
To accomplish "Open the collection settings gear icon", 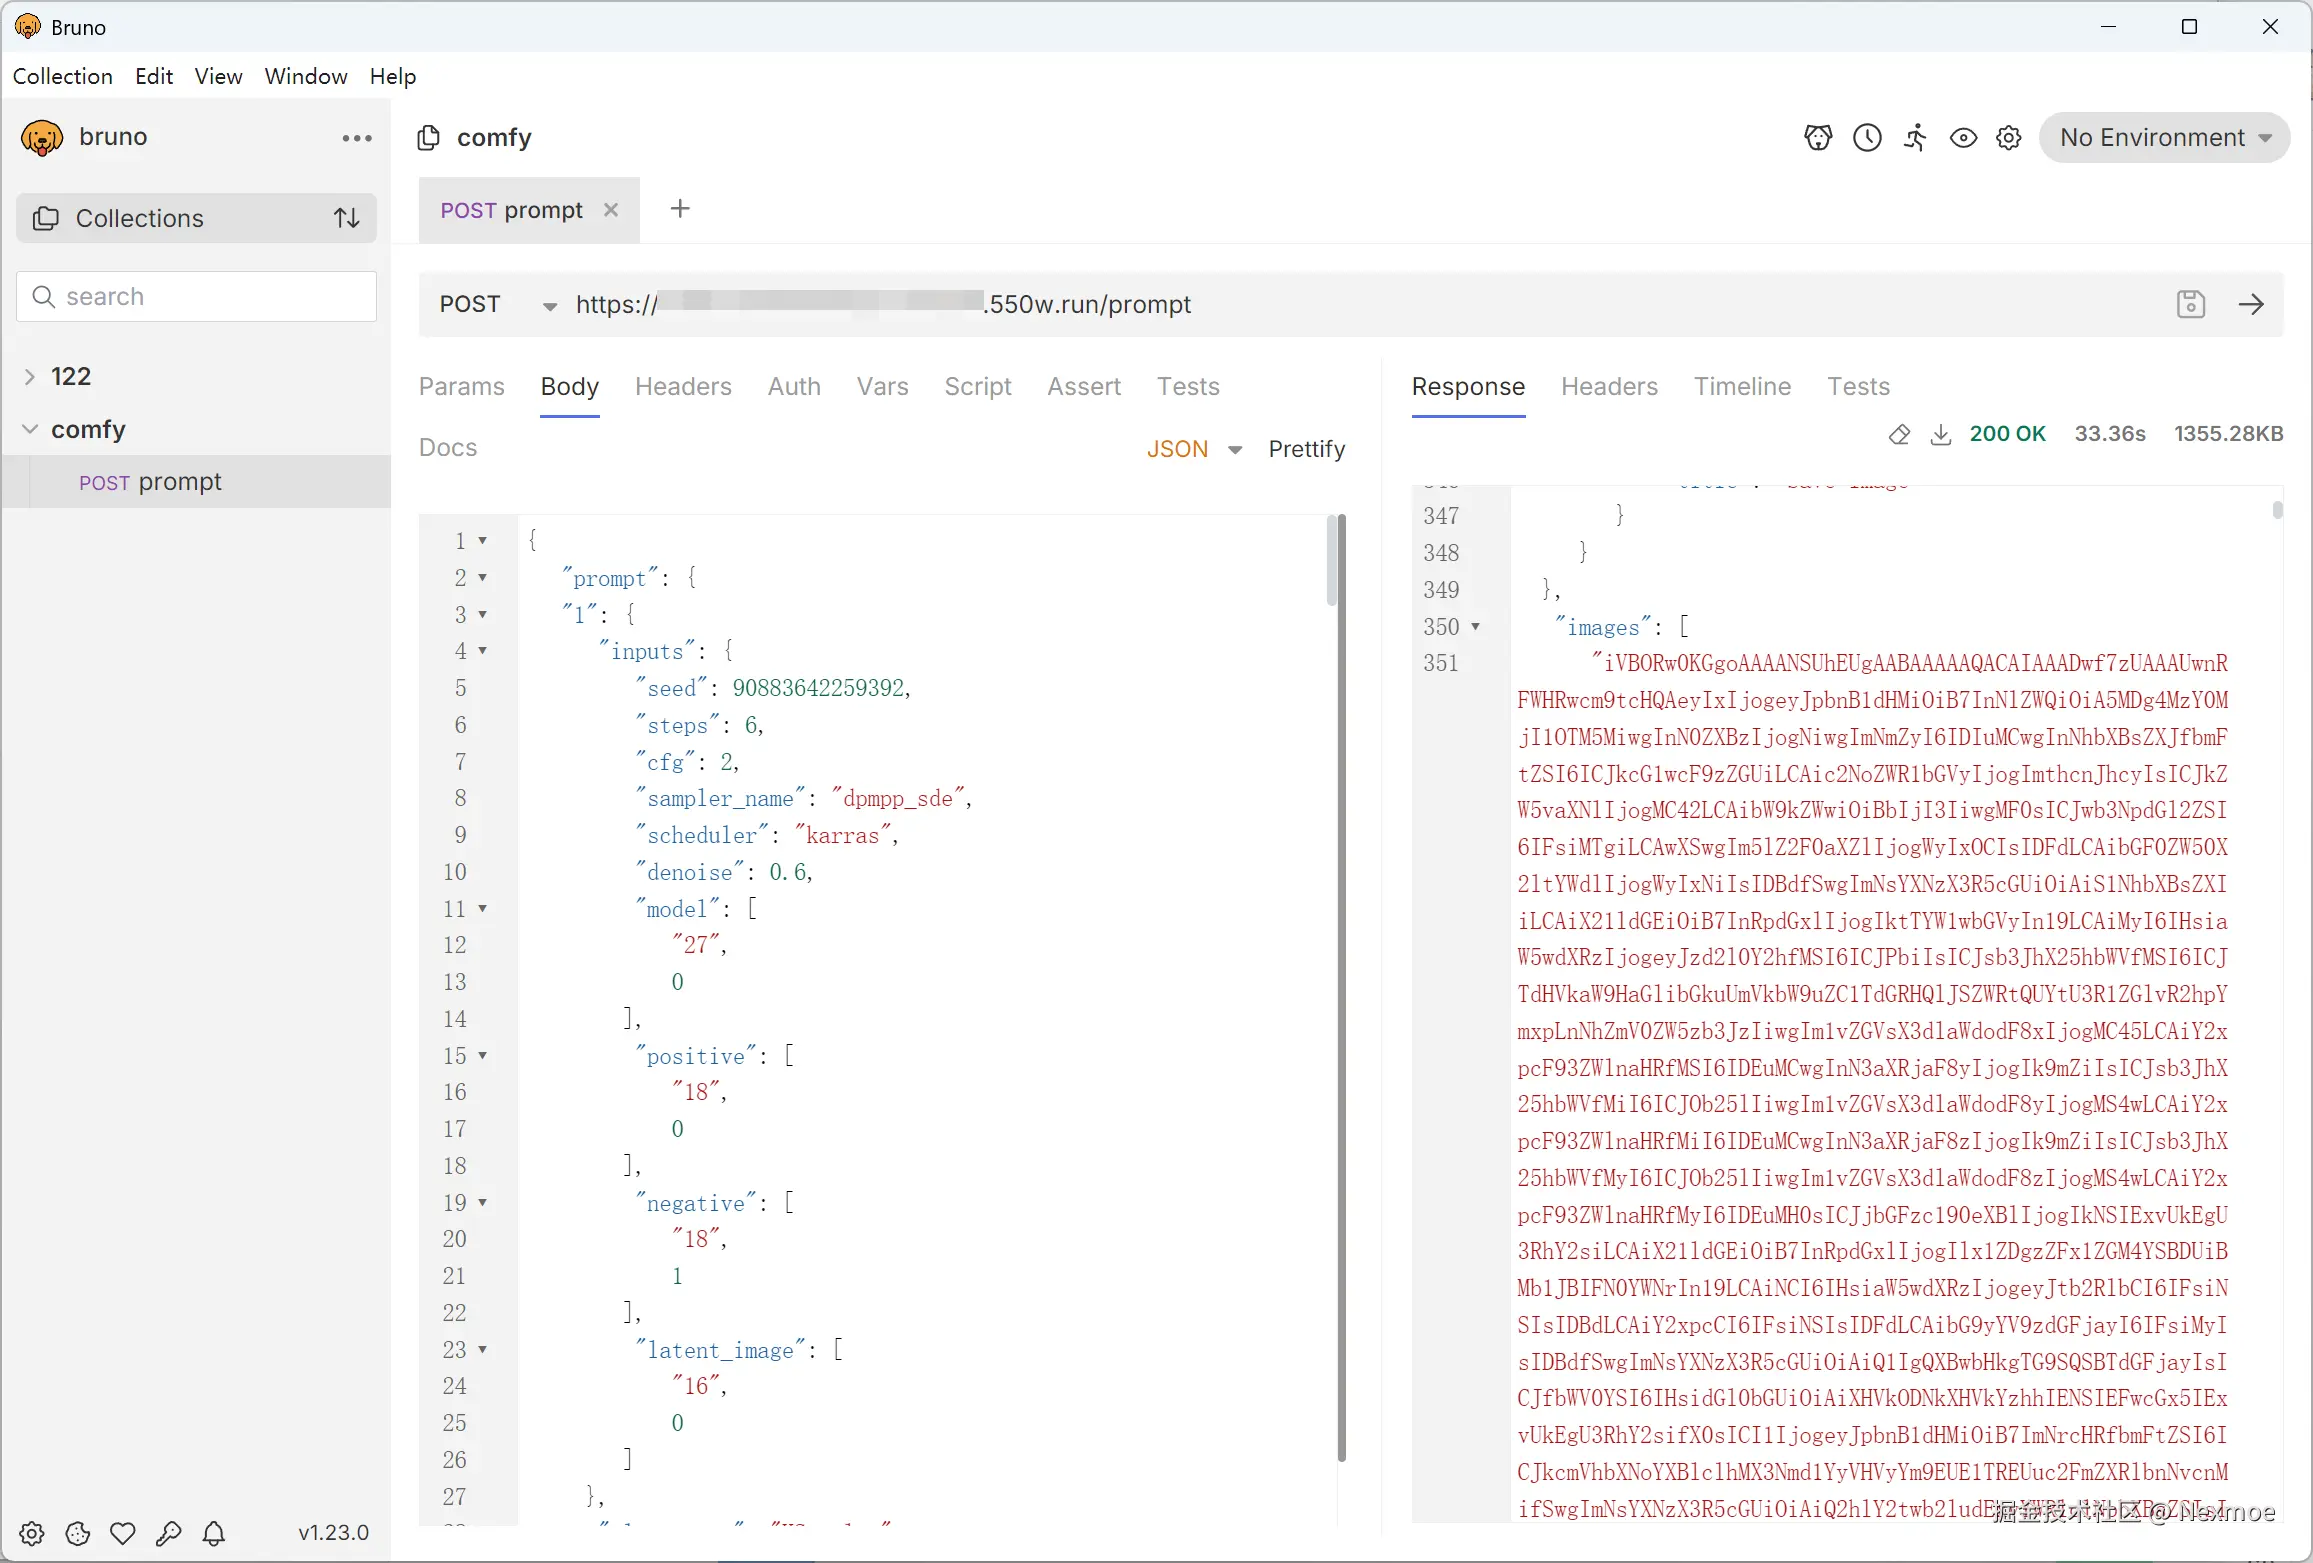I will pos(2009,138).
